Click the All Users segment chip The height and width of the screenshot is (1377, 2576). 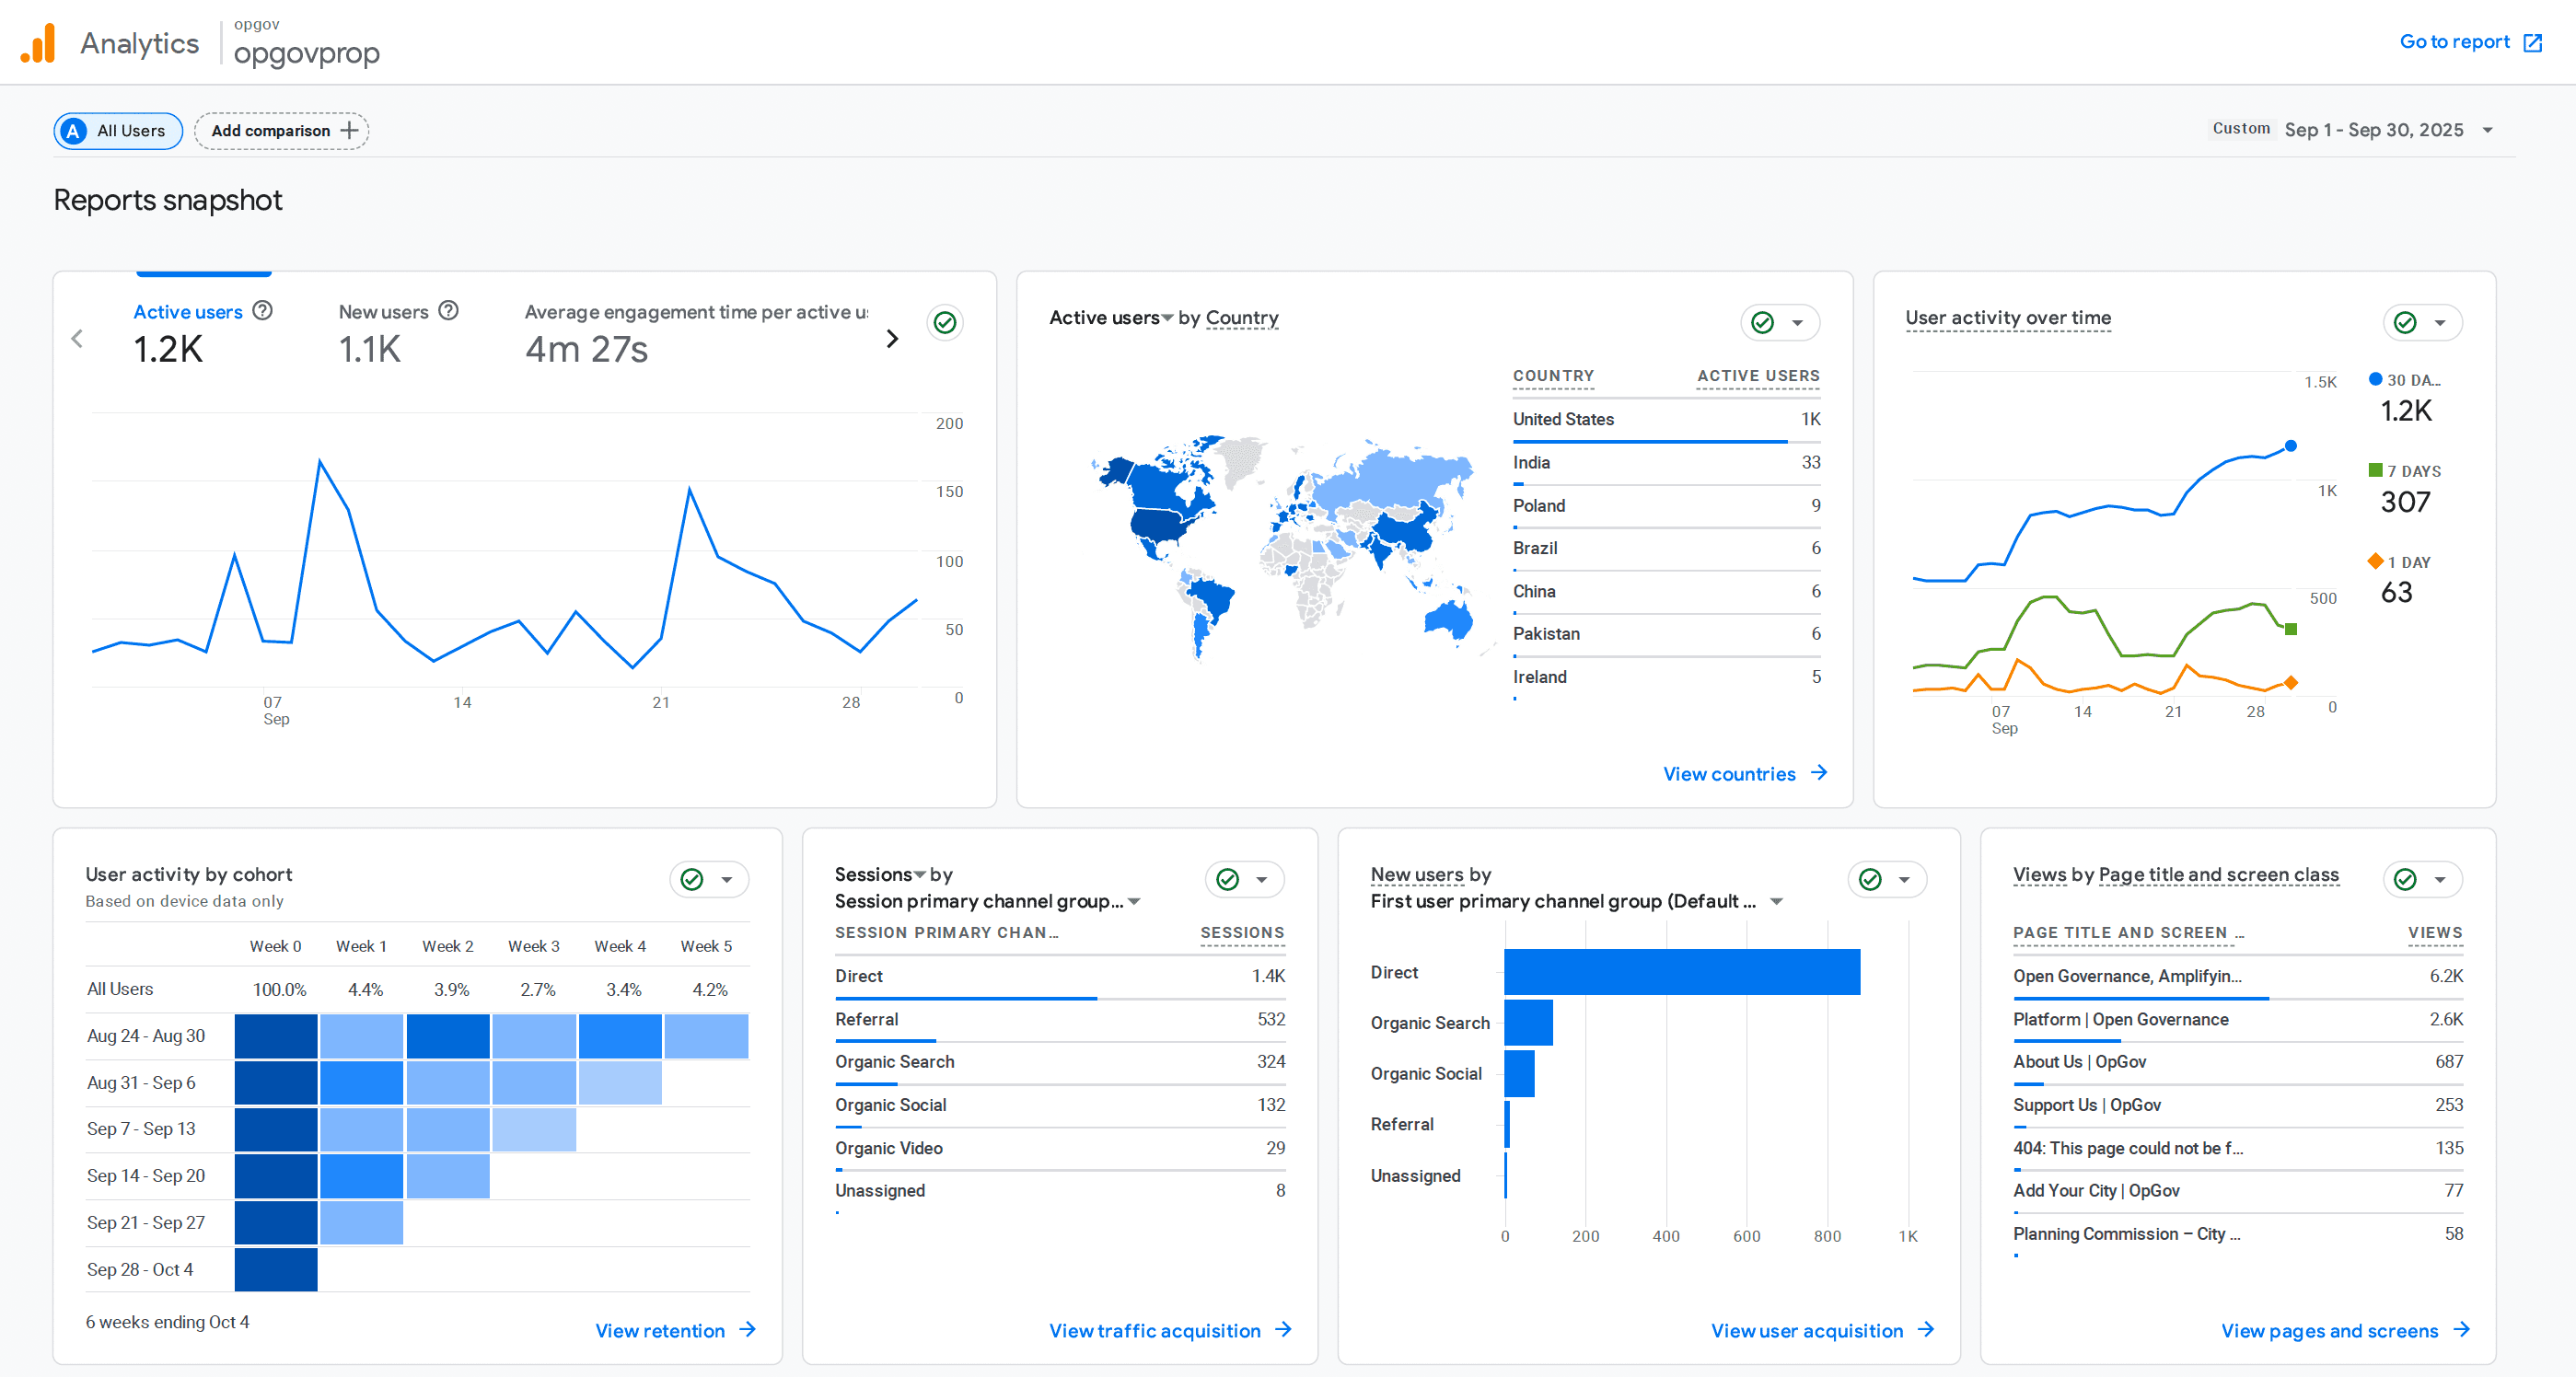coord(118,131)
